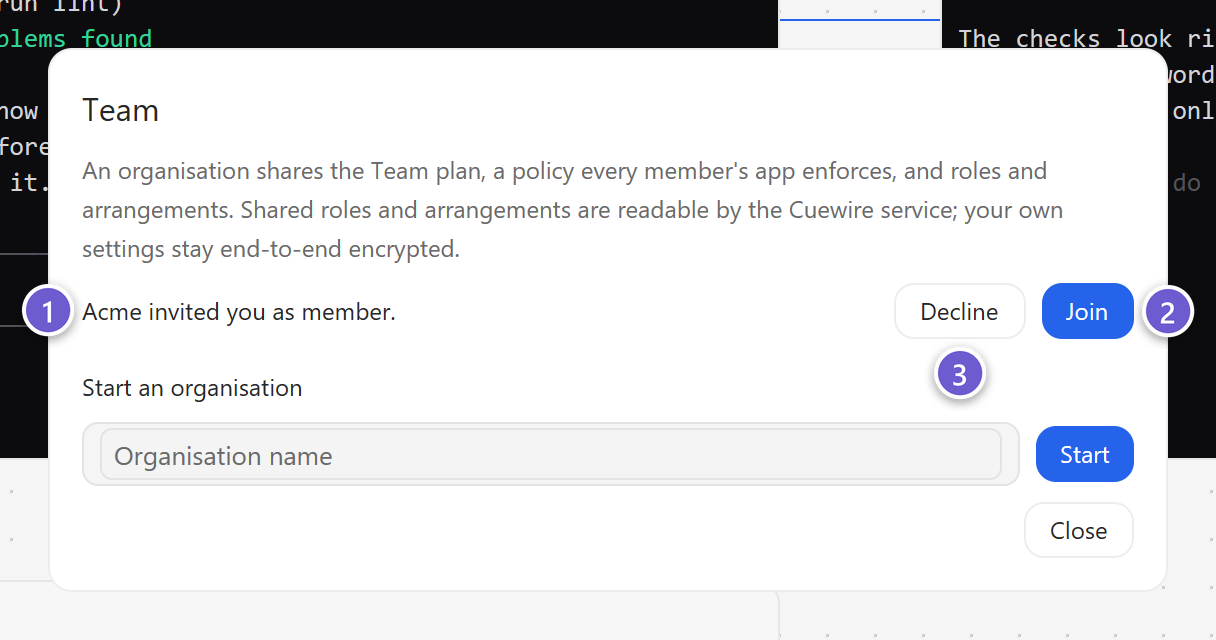Select the 'Acme invited you as member.' text
1216x640 pixels.
pyautogui.click(x=239, y=312)
